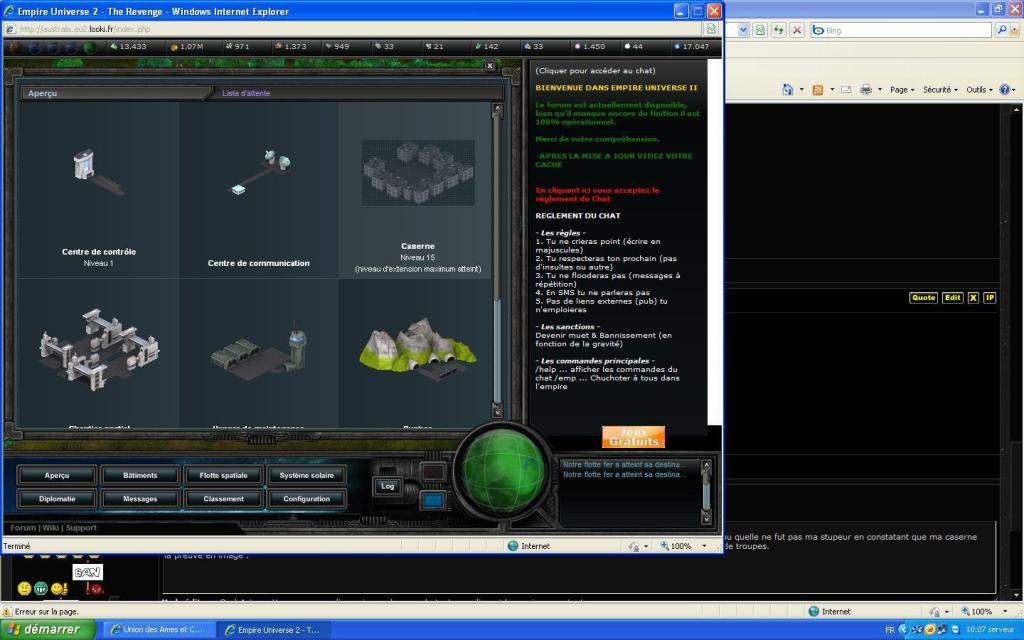Click the fleet log scrollbar down arrow
Image resolution: width=1024 pixels, height=640 pixels.
706,518
